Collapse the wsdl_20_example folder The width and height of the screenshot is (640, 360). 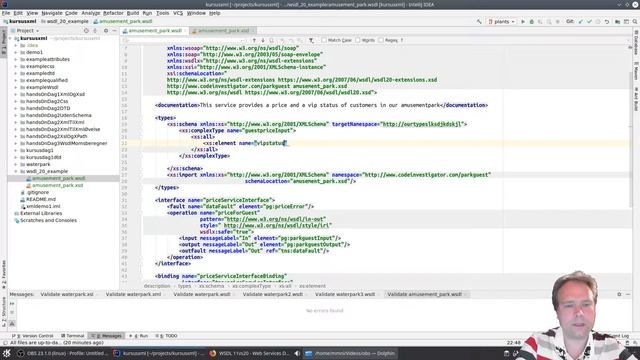[x=16, y=171]
